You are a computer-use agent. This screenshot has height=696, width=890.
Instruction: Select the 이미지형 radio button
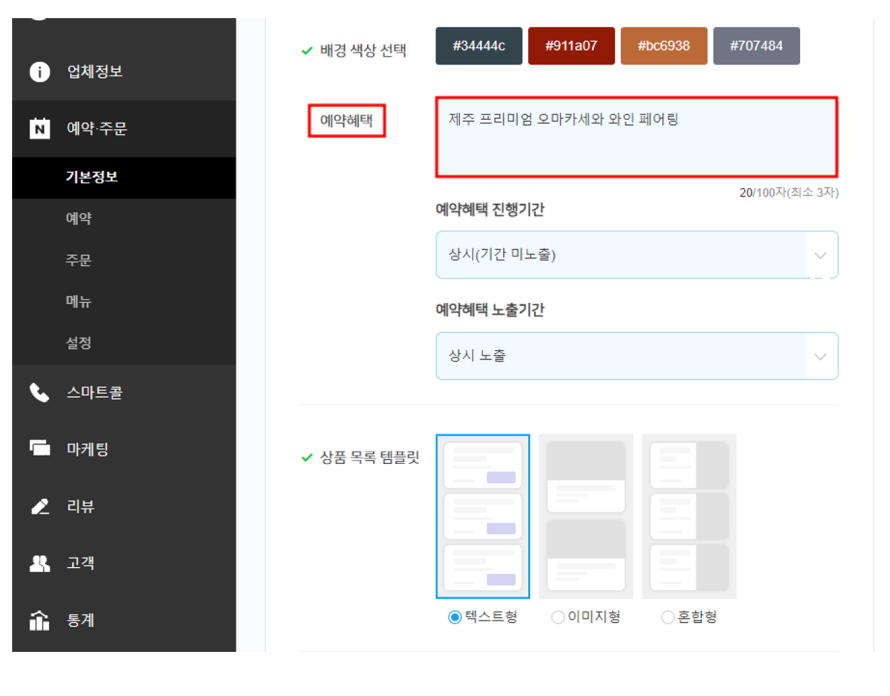pos(558,617)
